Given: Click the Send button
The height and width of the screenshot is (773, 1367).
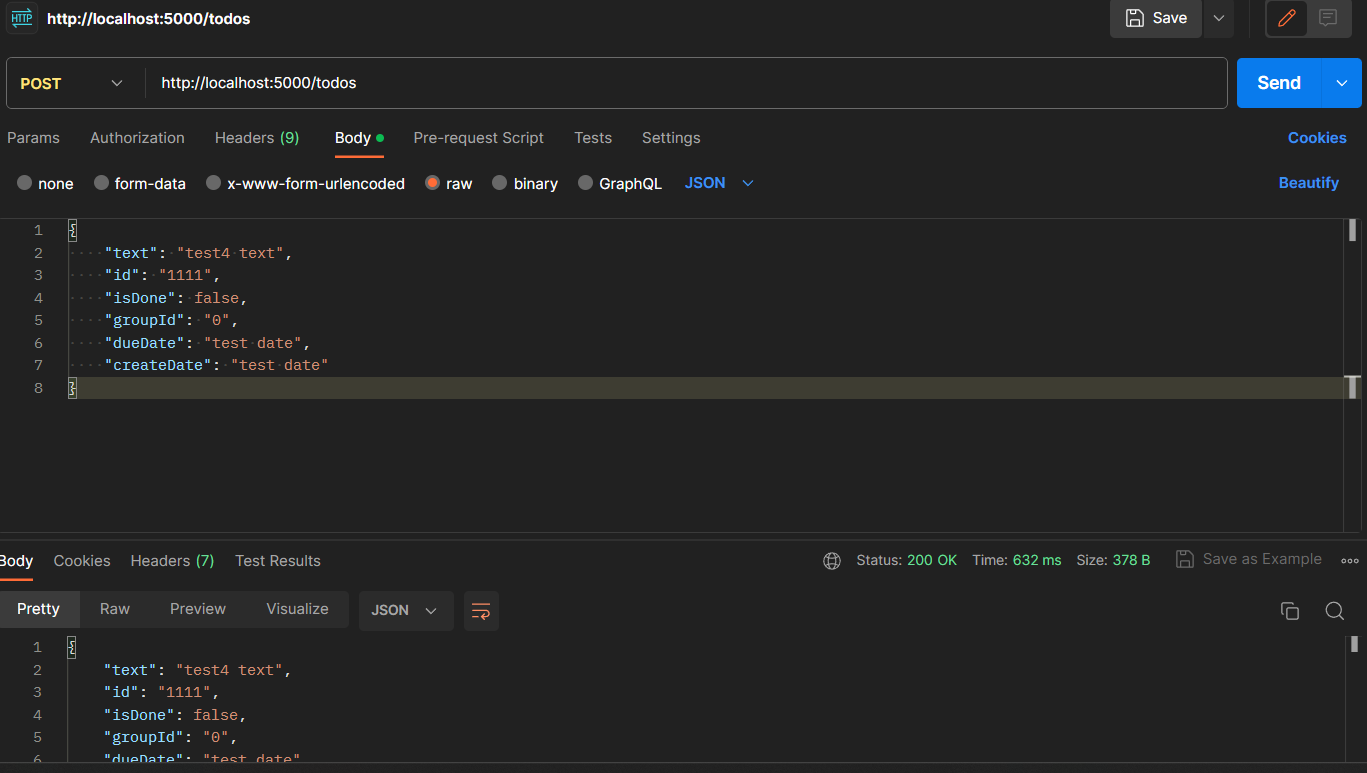Looking at the screenshot, I should pyautogui.click(x=1279, y=83).
